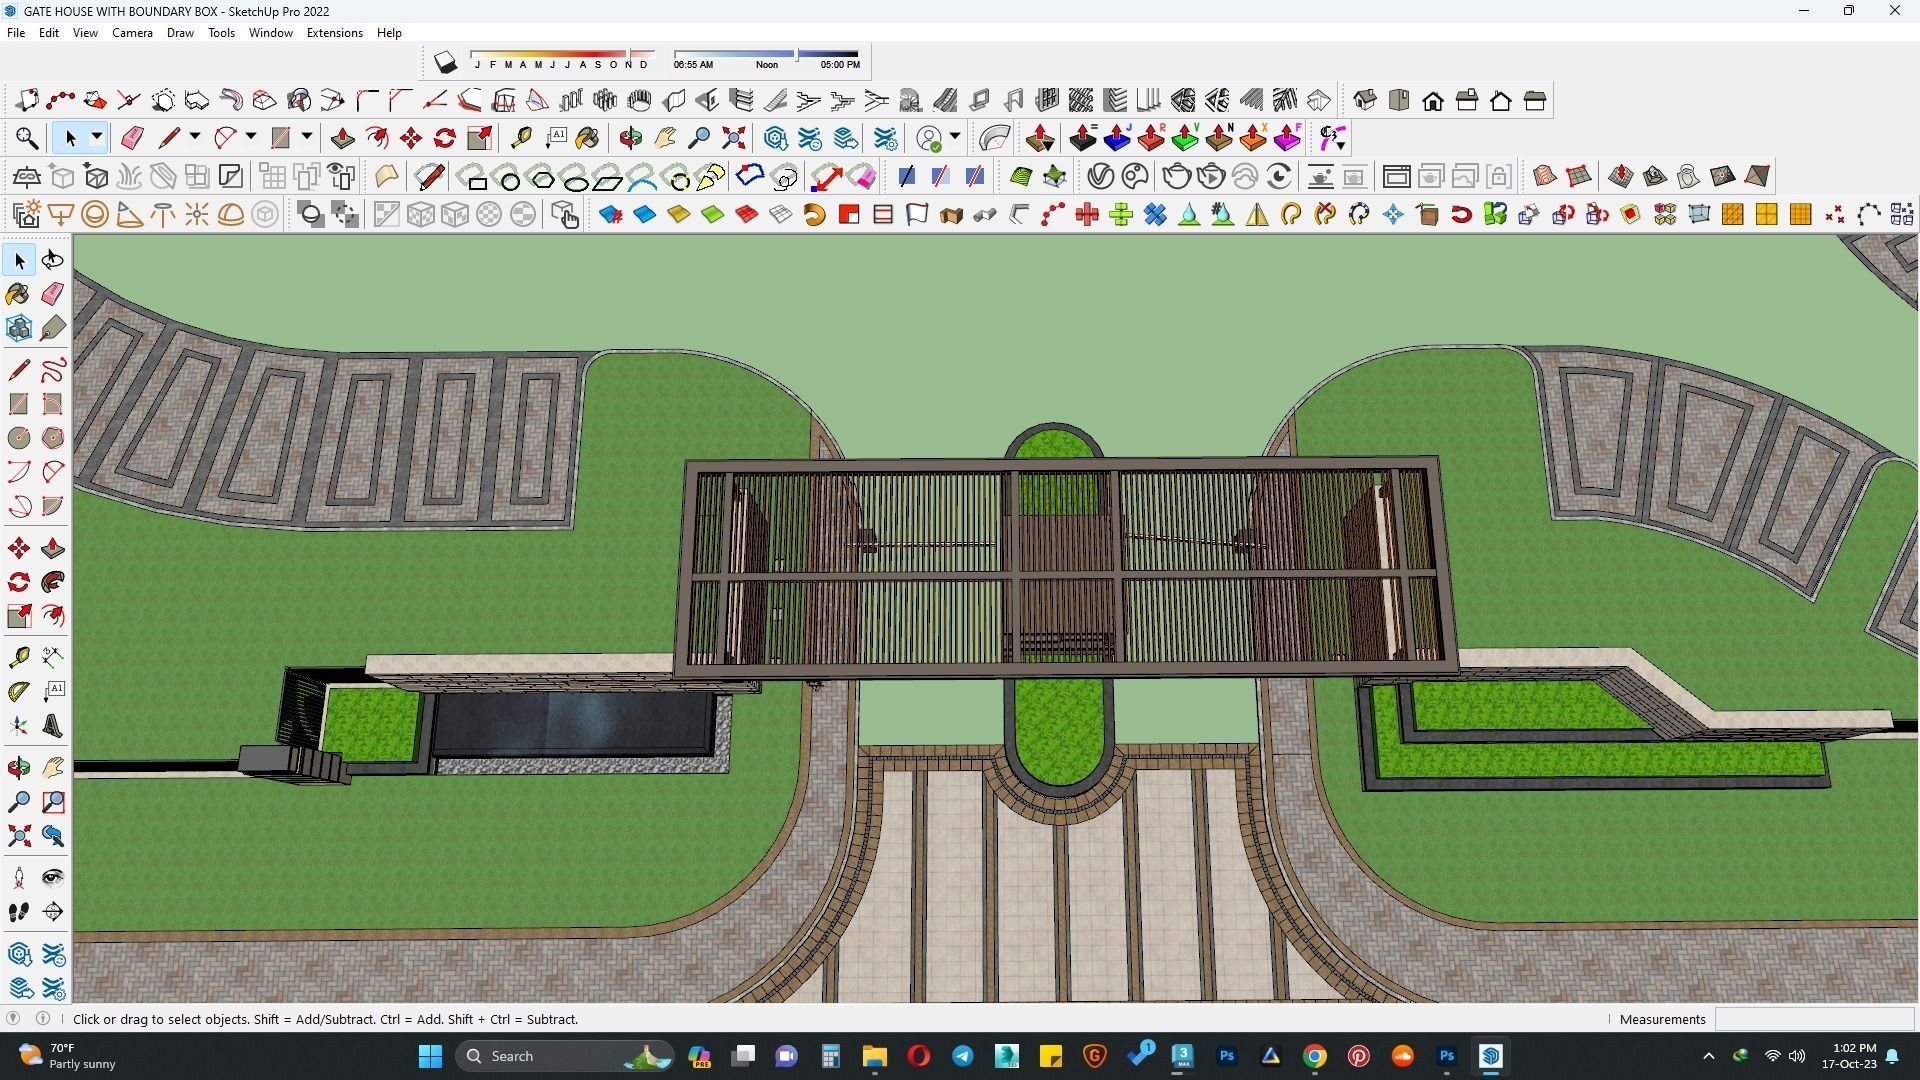Switch to Front view house icon
Screen dimensions: 1920x1080
coord(1433,100)
